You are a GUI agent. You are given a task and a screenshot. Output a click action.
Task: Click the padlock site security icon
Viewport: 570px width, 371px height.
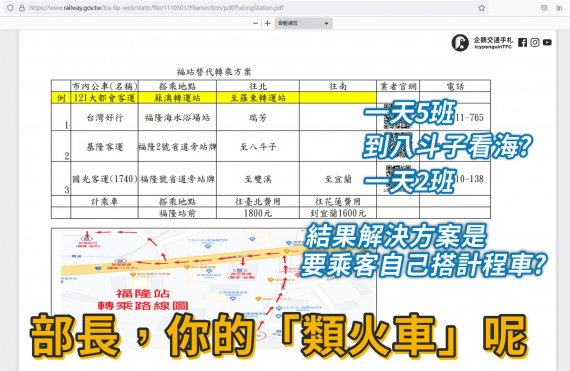coord(22,8)
